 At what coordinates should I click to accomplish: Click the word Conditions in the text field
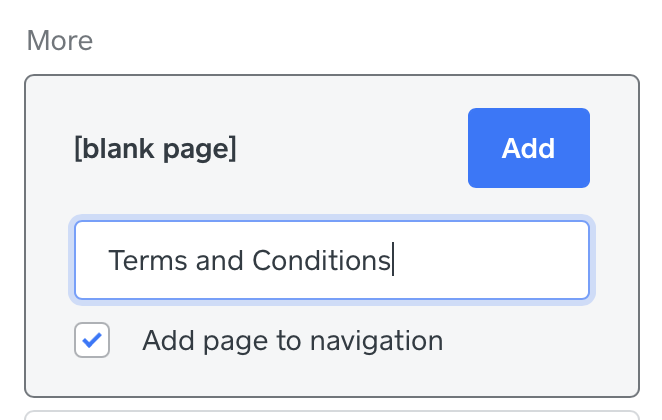pyautogui.click(x=320, y=261)
